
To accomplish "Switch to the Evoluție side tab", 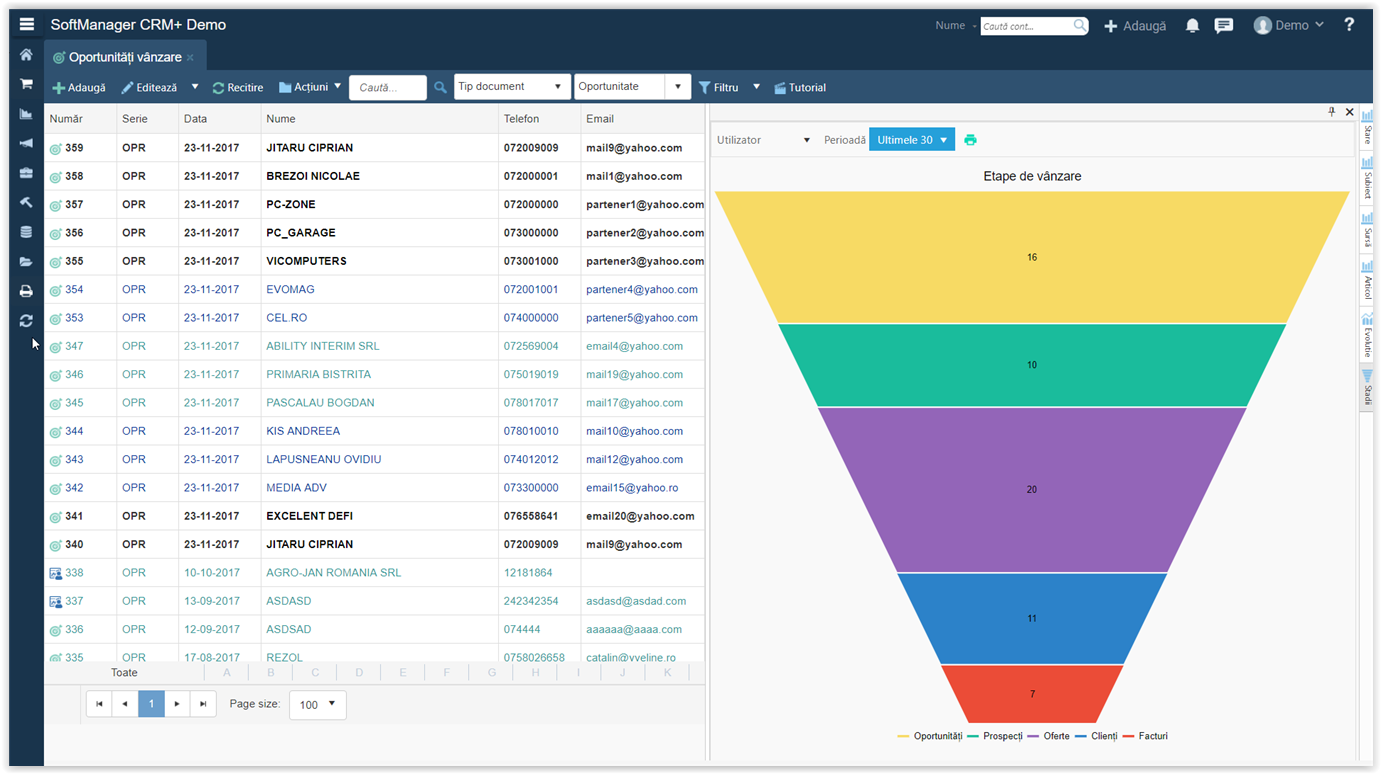I will pos(1367,336).
